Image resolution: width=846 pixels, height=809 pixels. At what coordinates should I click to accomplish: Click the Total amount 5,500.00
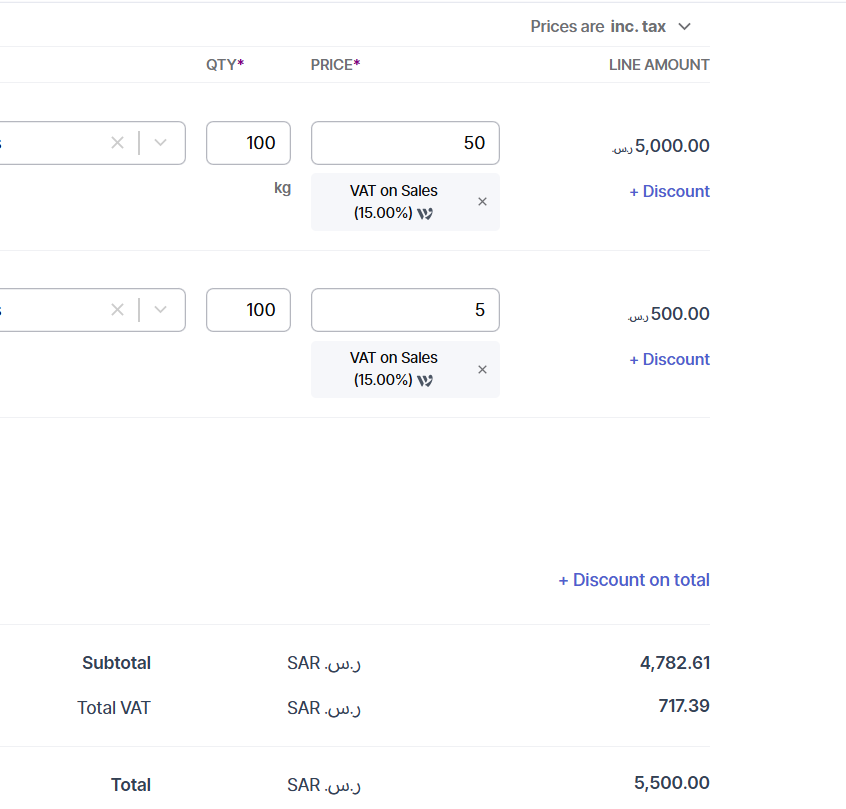[x=671, y=783]
